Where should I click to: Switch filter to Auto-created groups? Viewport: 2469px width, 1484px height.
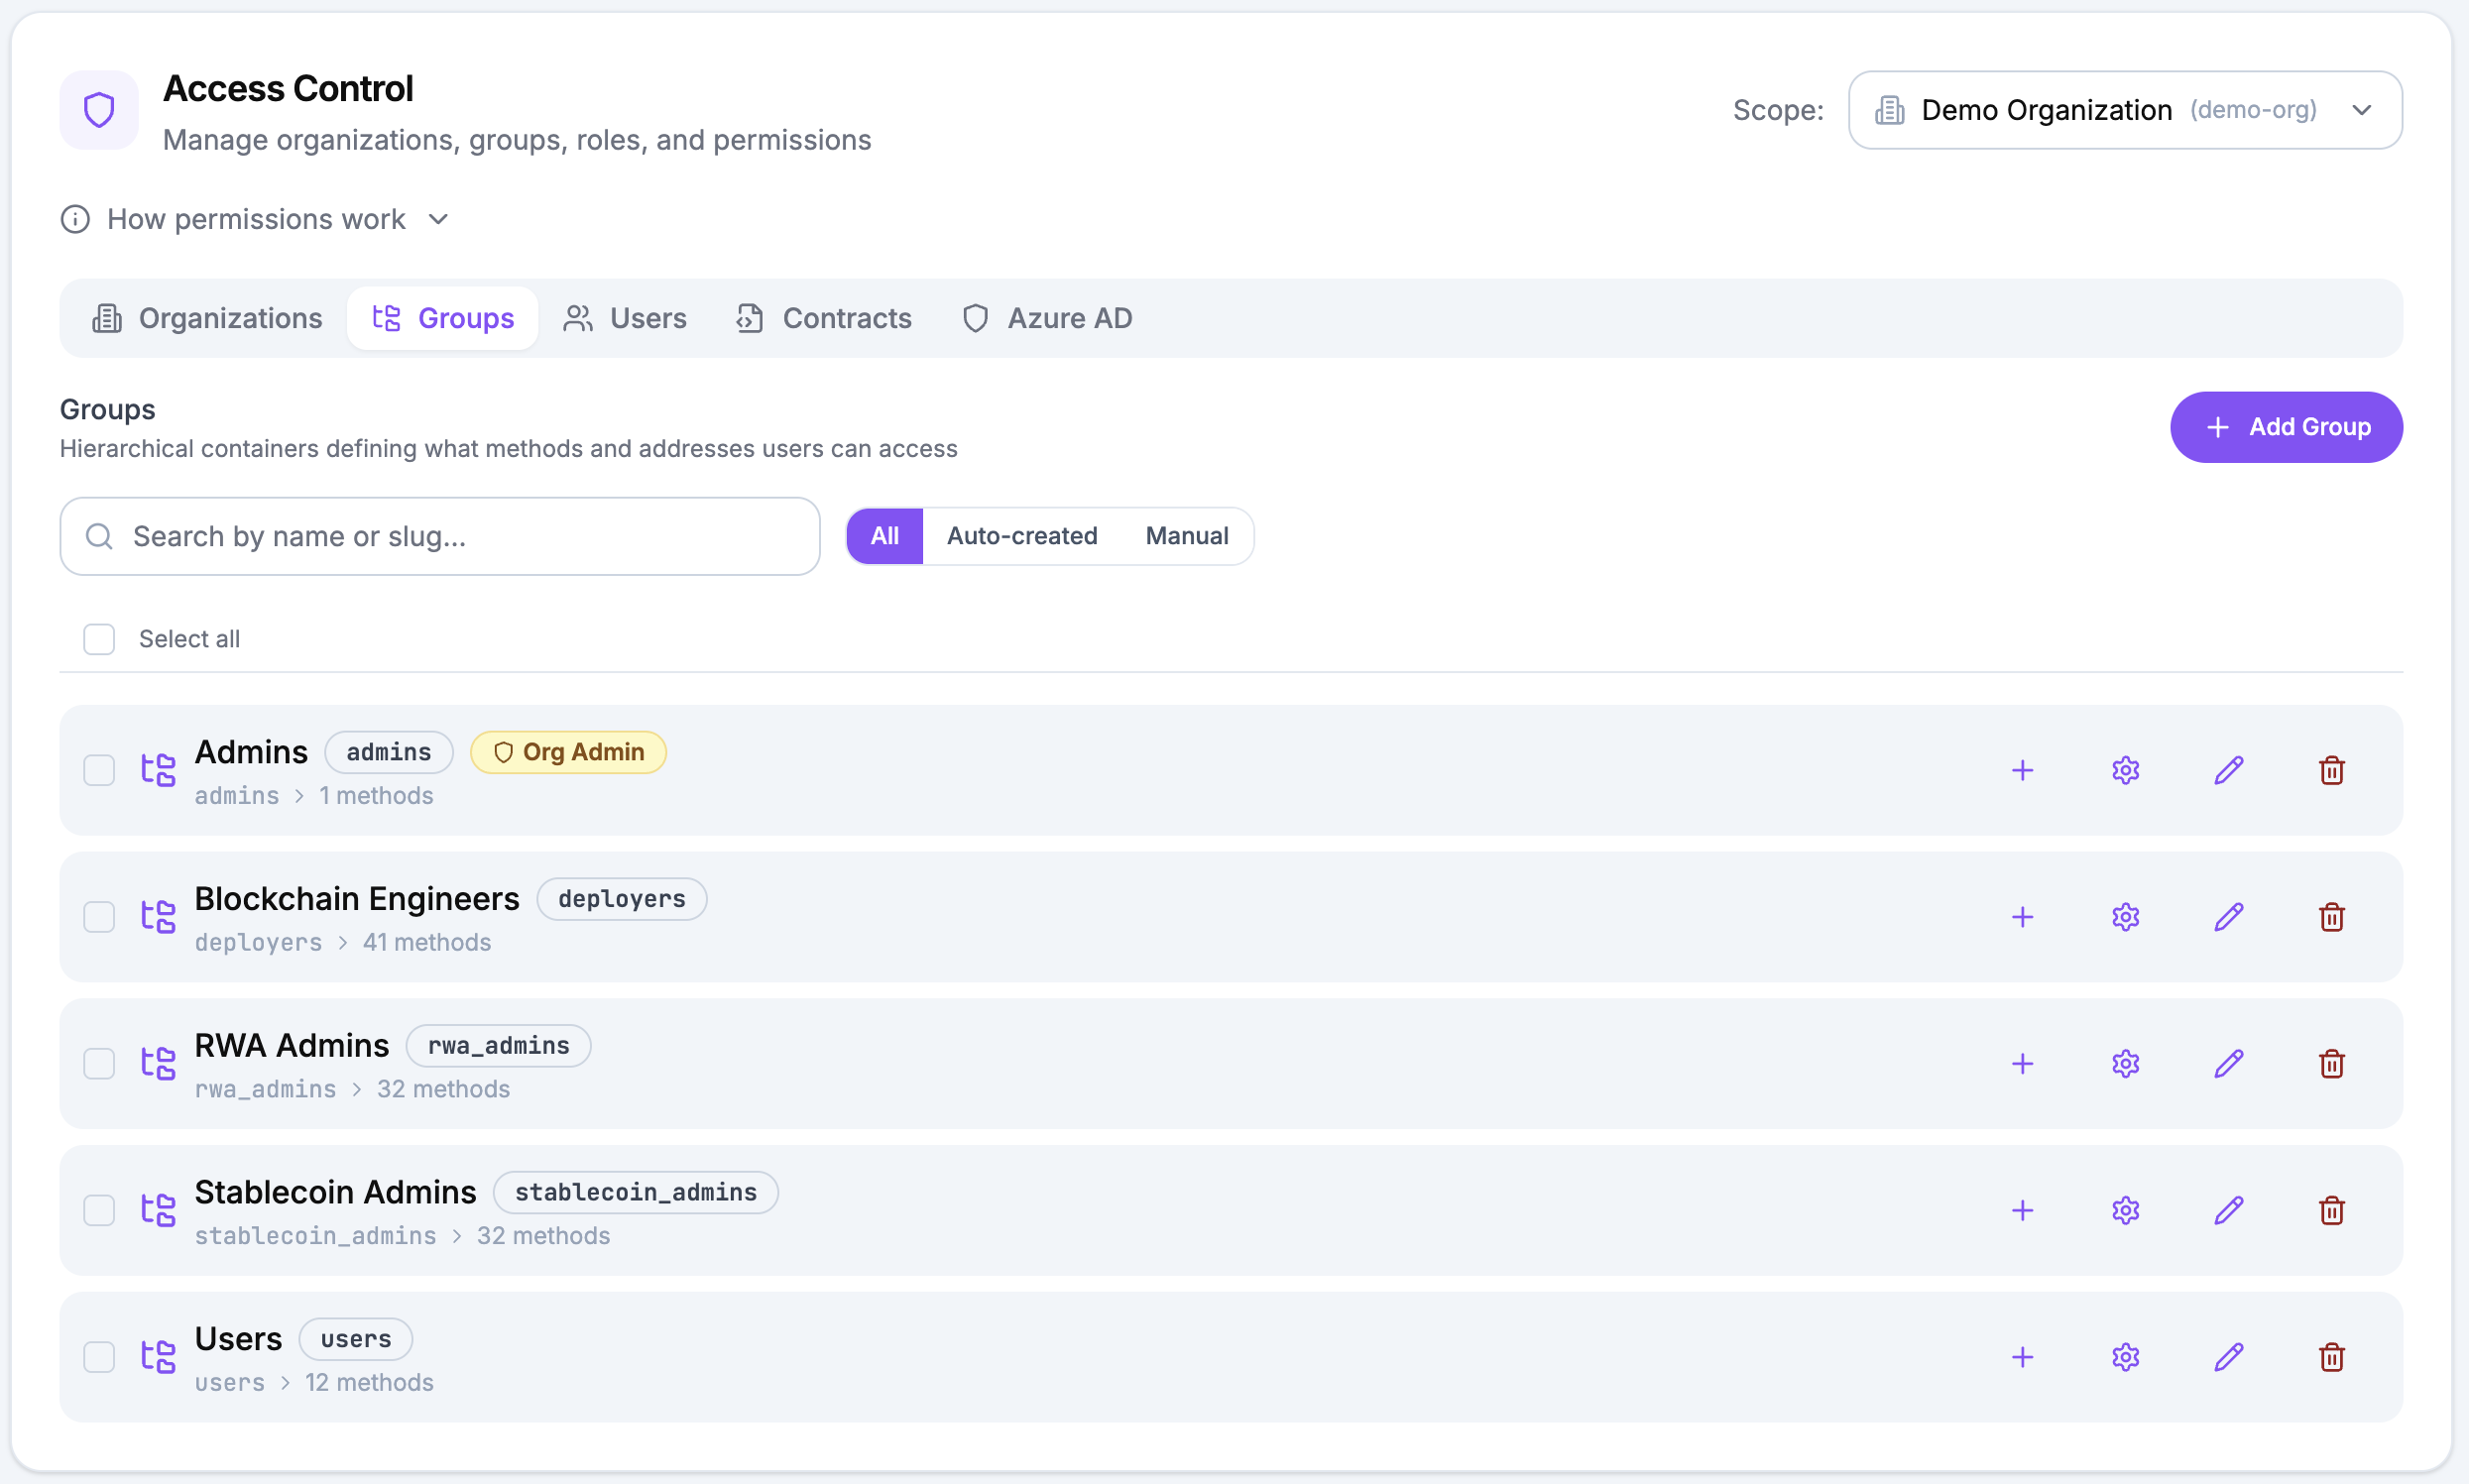tap(1022, 535)
